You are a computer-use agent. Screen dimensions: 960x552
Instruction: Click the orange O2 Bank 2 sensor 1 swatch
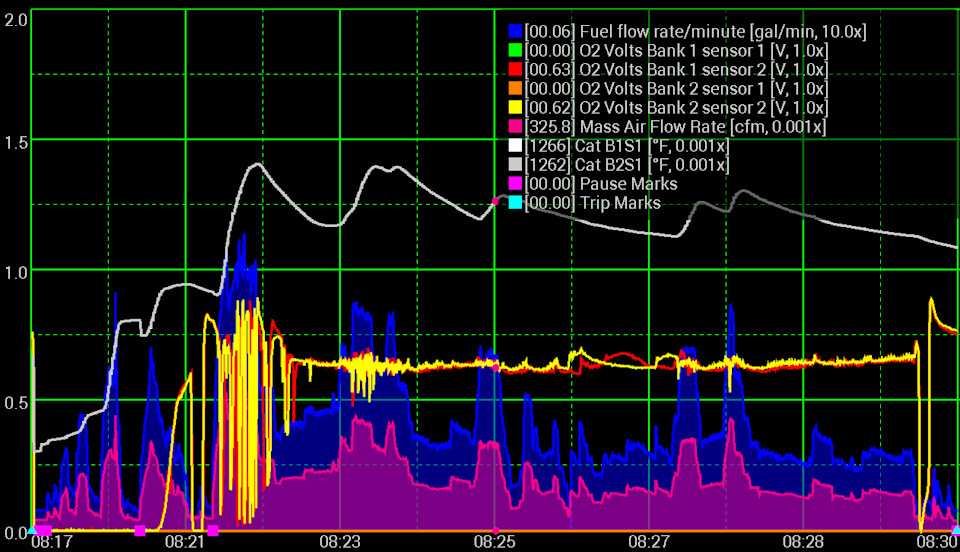tap(516, 88)
